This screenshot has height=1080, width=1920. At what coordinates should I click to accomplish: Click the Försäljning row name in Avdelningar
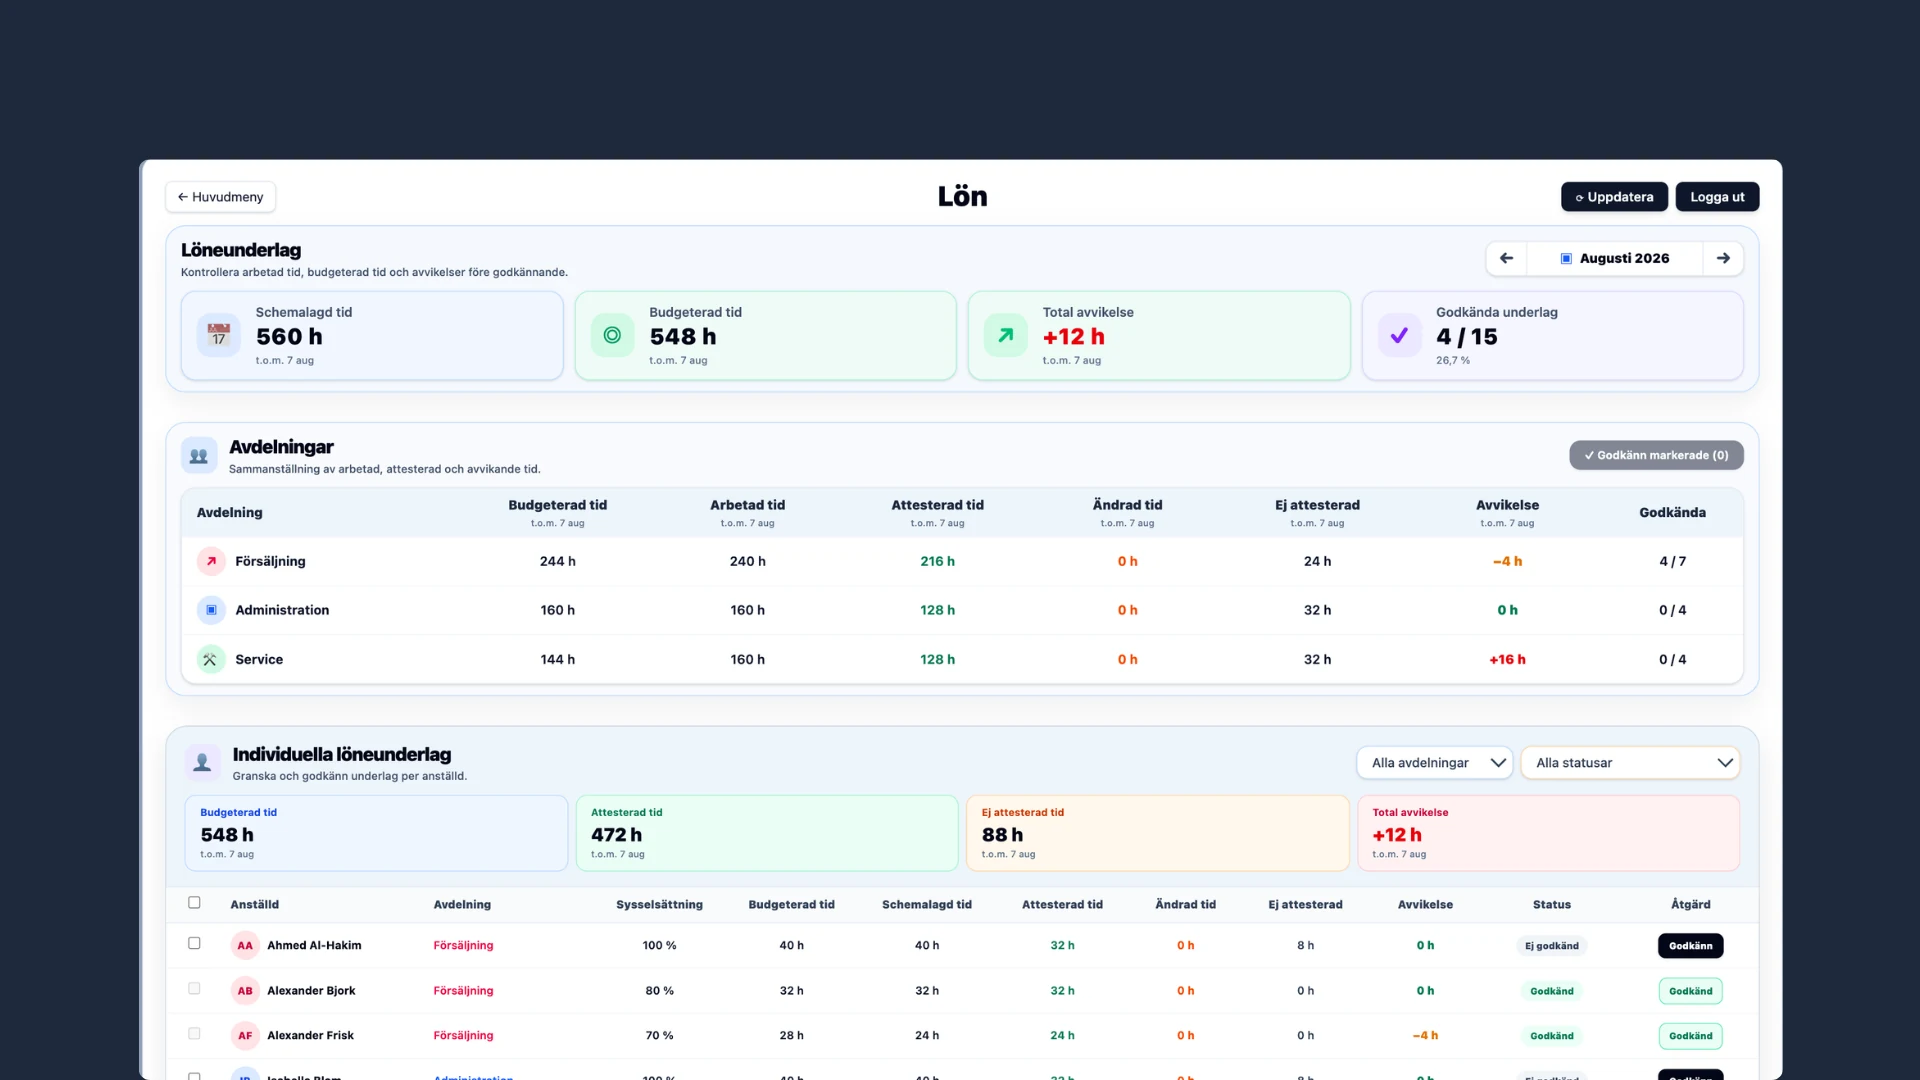click(270, 561)
